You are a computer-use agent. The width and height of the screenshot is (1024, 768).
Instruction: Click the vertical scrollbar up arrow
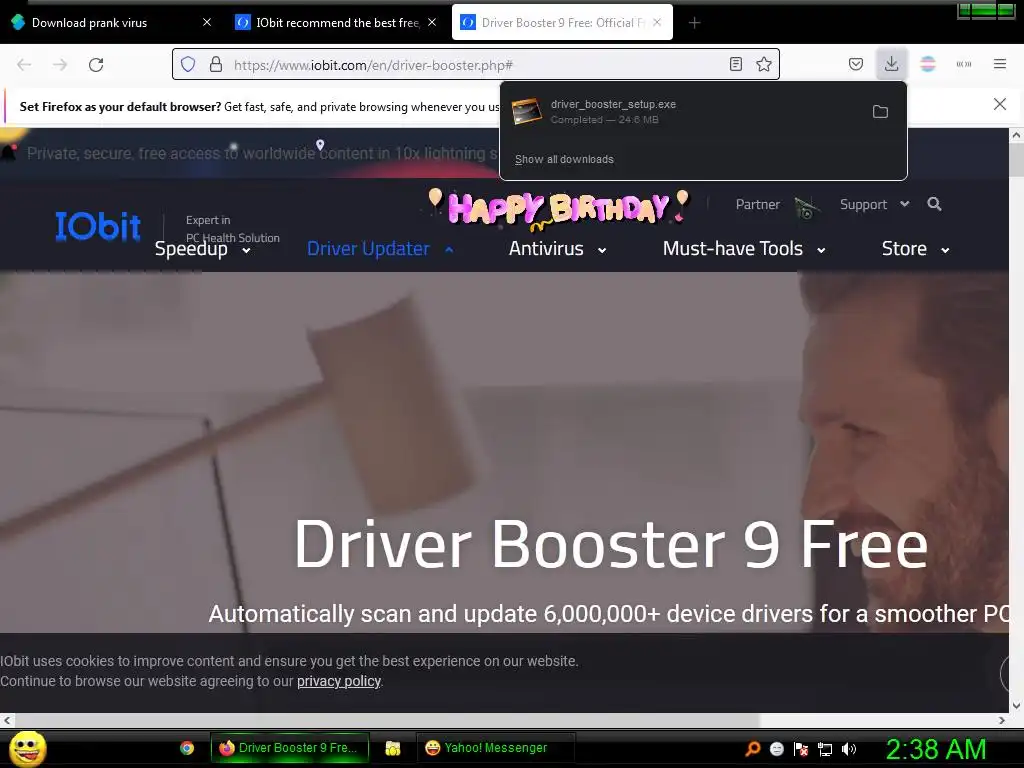click(x=1016, y=135)
